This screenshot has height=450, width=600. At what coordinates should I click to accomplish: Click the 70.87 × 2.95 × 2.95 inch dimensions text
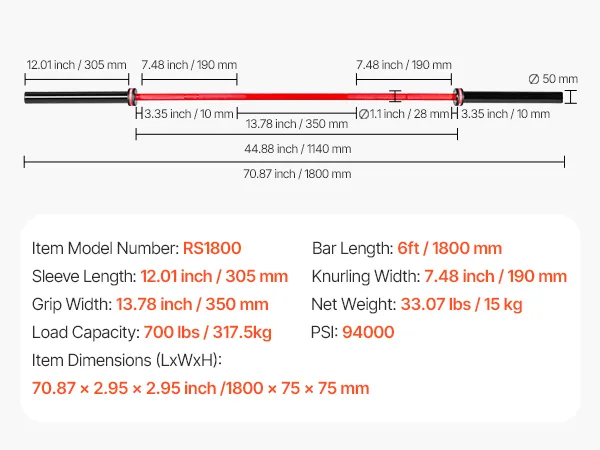(200, 388)
